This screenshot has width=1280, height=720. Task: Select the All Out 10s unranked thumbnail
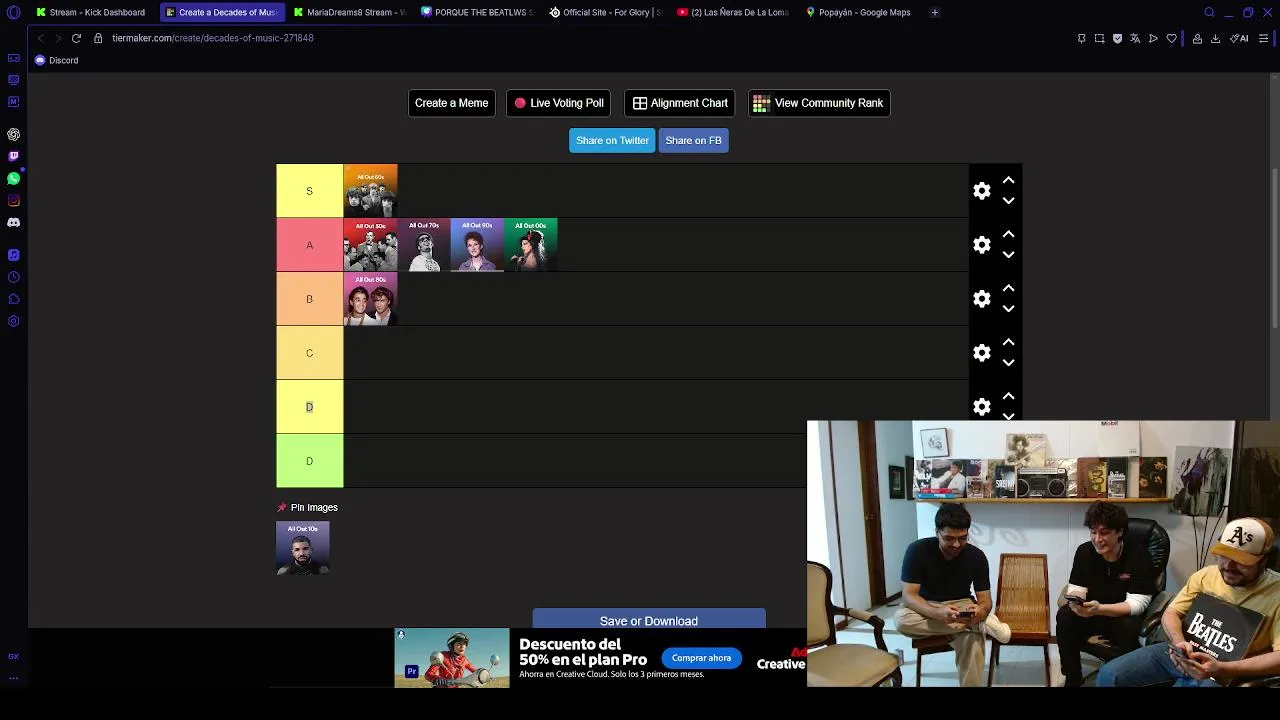coord(303,548)
